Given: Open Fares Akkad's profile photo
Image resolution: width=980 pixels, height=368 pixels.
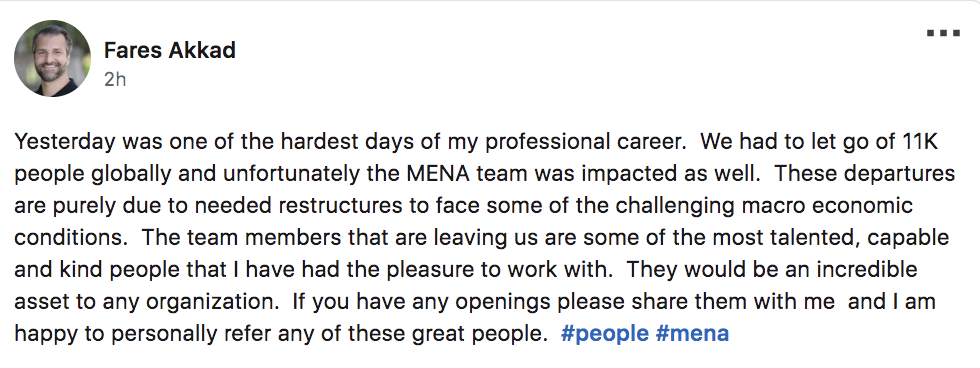Looking at the screenshot, I should click(x=52, y=58).
